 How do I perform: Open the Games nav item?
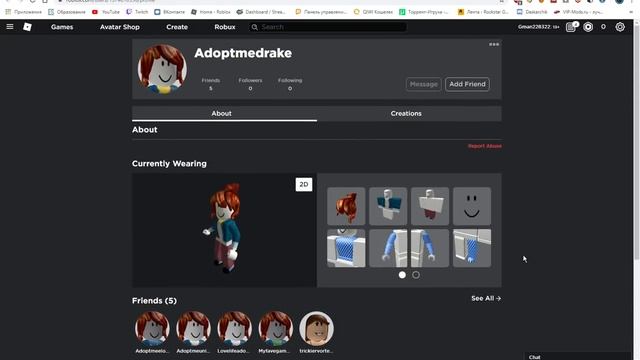click(x=62, y=27)
